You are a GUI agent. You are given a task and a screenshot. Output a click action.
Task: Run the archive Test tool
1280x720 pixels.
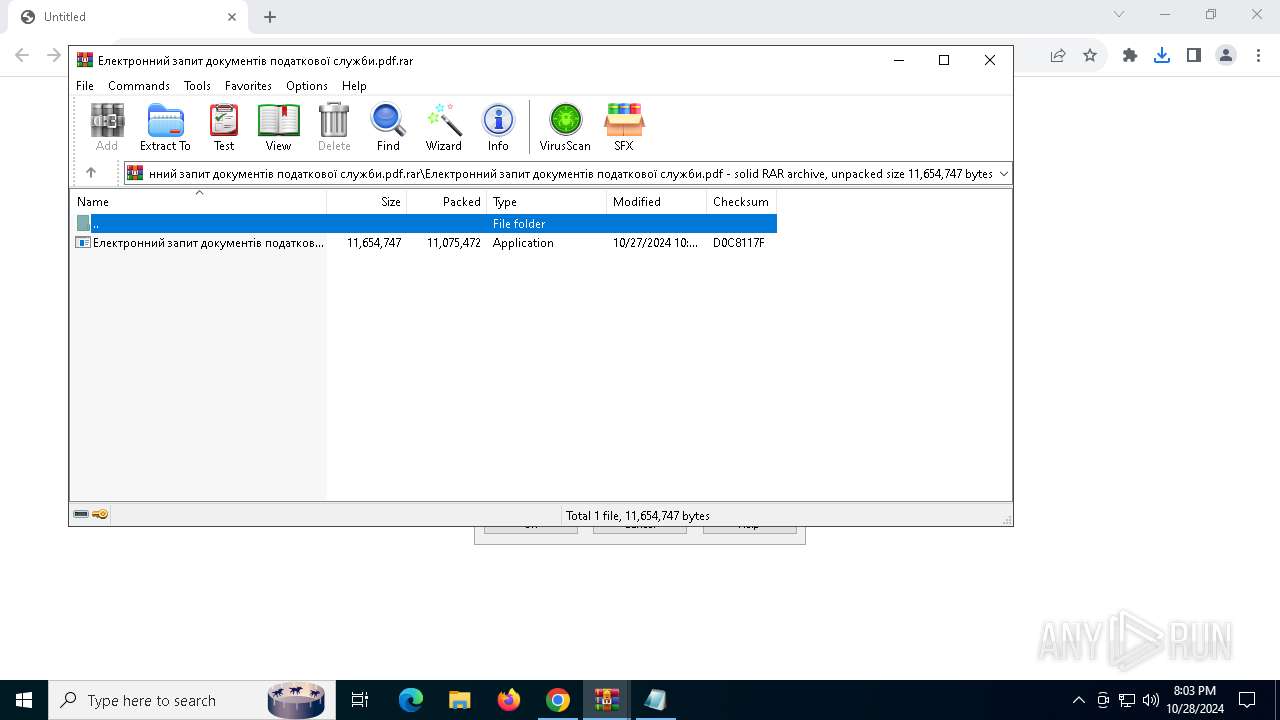(224, 127)
